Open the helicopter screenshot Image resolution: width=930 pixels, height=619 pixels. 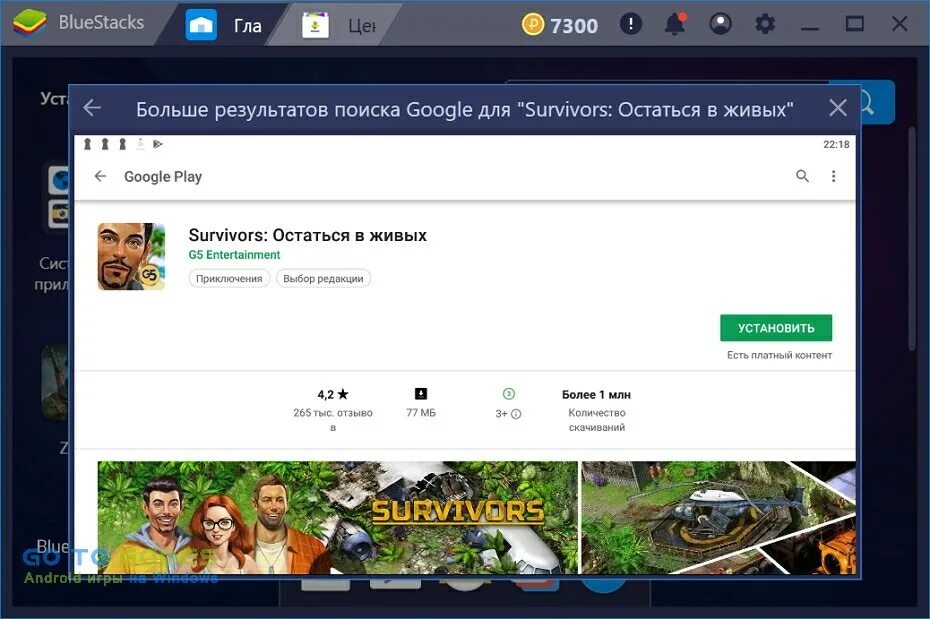click(718, 517)
